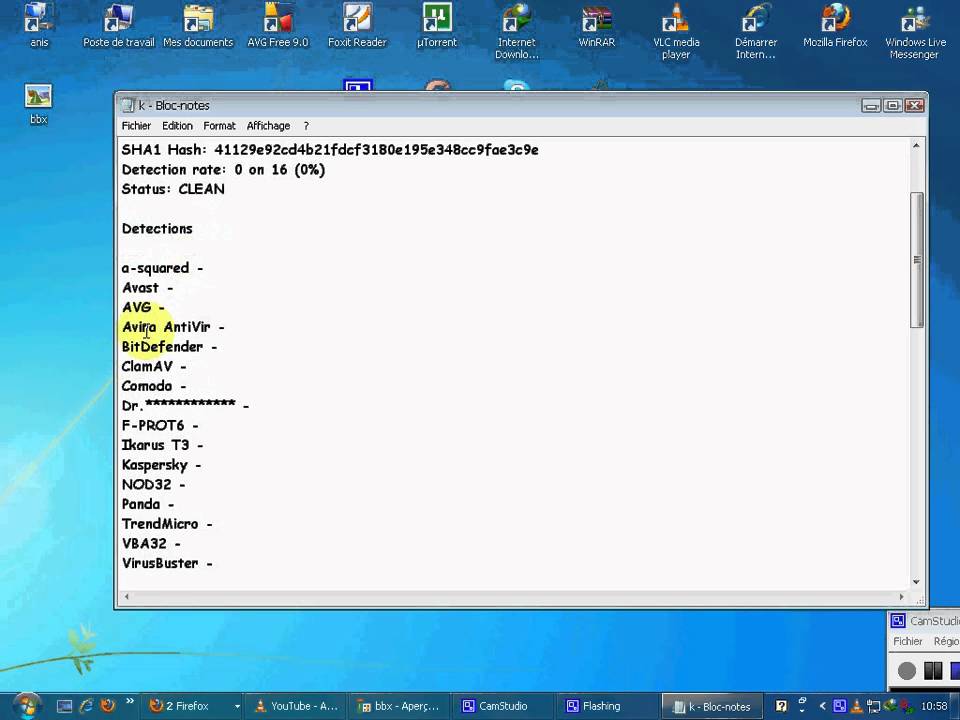Image resolution: width=960 pixels, height=720 pixels.
Task: Open Internet Download Manager shortcut
Action: coord(517,31)
